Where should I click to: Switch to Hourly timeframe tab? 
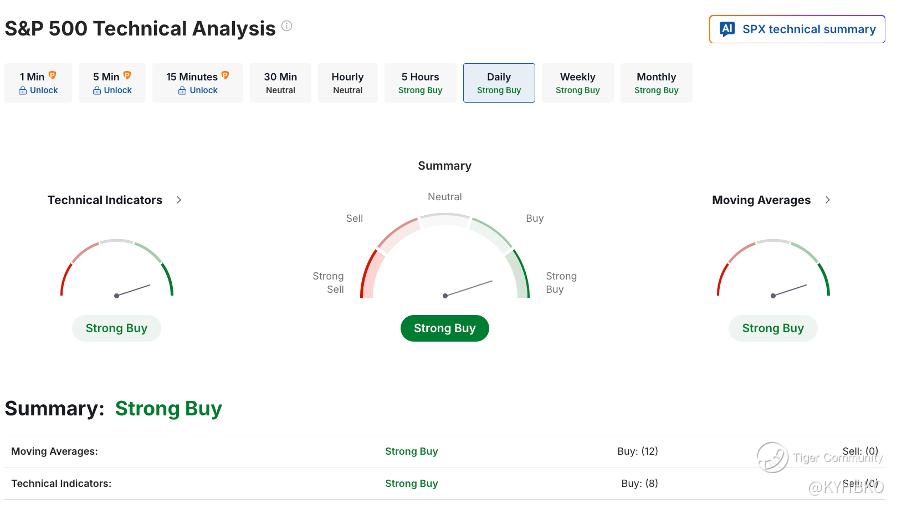[347, 83]
